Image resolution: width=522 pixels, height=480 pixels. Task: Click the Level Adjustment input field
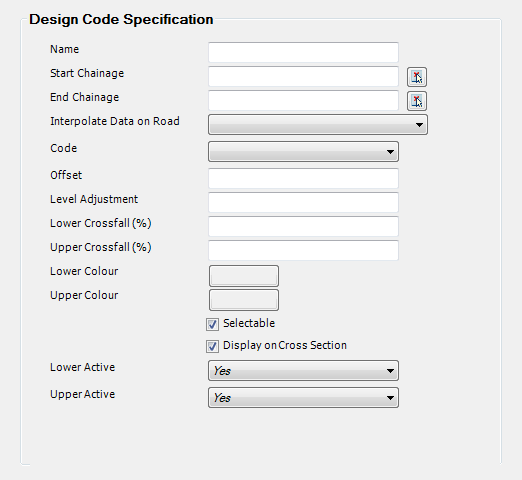point(303,202)
